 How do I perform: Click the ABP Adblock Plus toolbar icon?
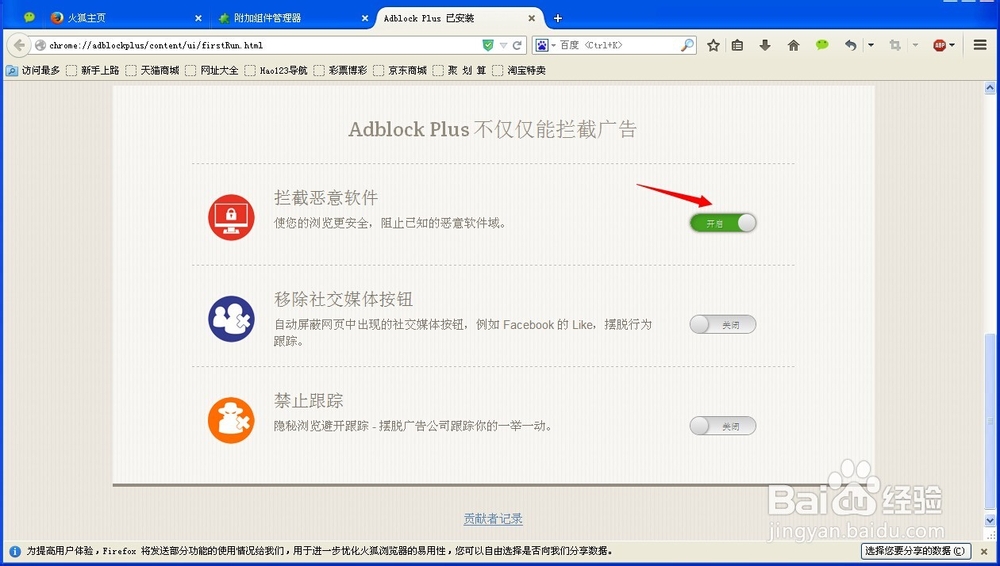point(939,45)
